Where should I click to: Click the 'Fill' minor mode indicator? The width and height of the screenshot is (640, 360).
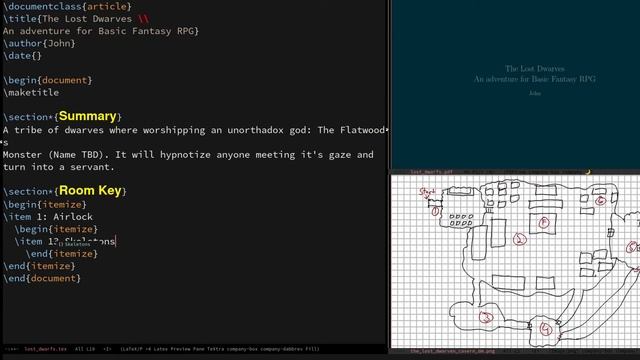311,349
